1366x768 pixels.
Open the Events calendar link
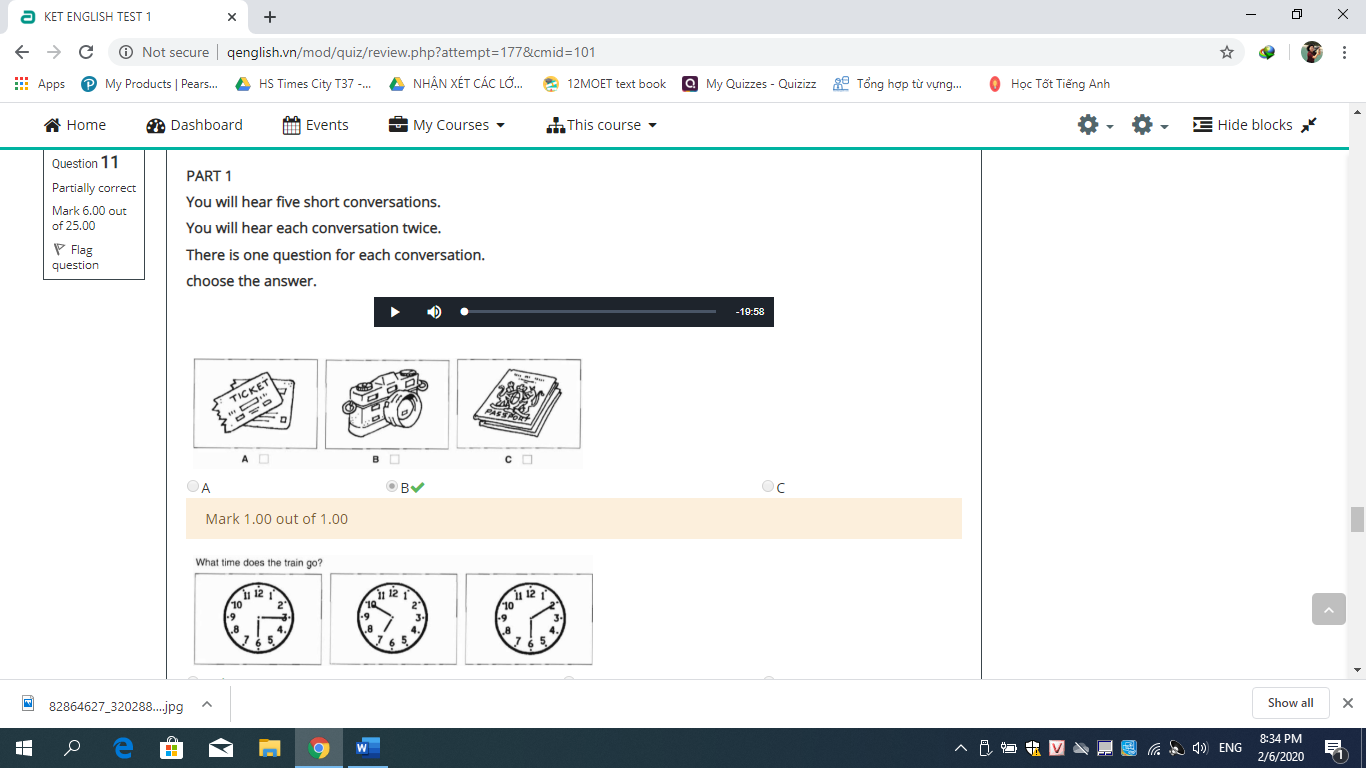click(x=315, y=125)
